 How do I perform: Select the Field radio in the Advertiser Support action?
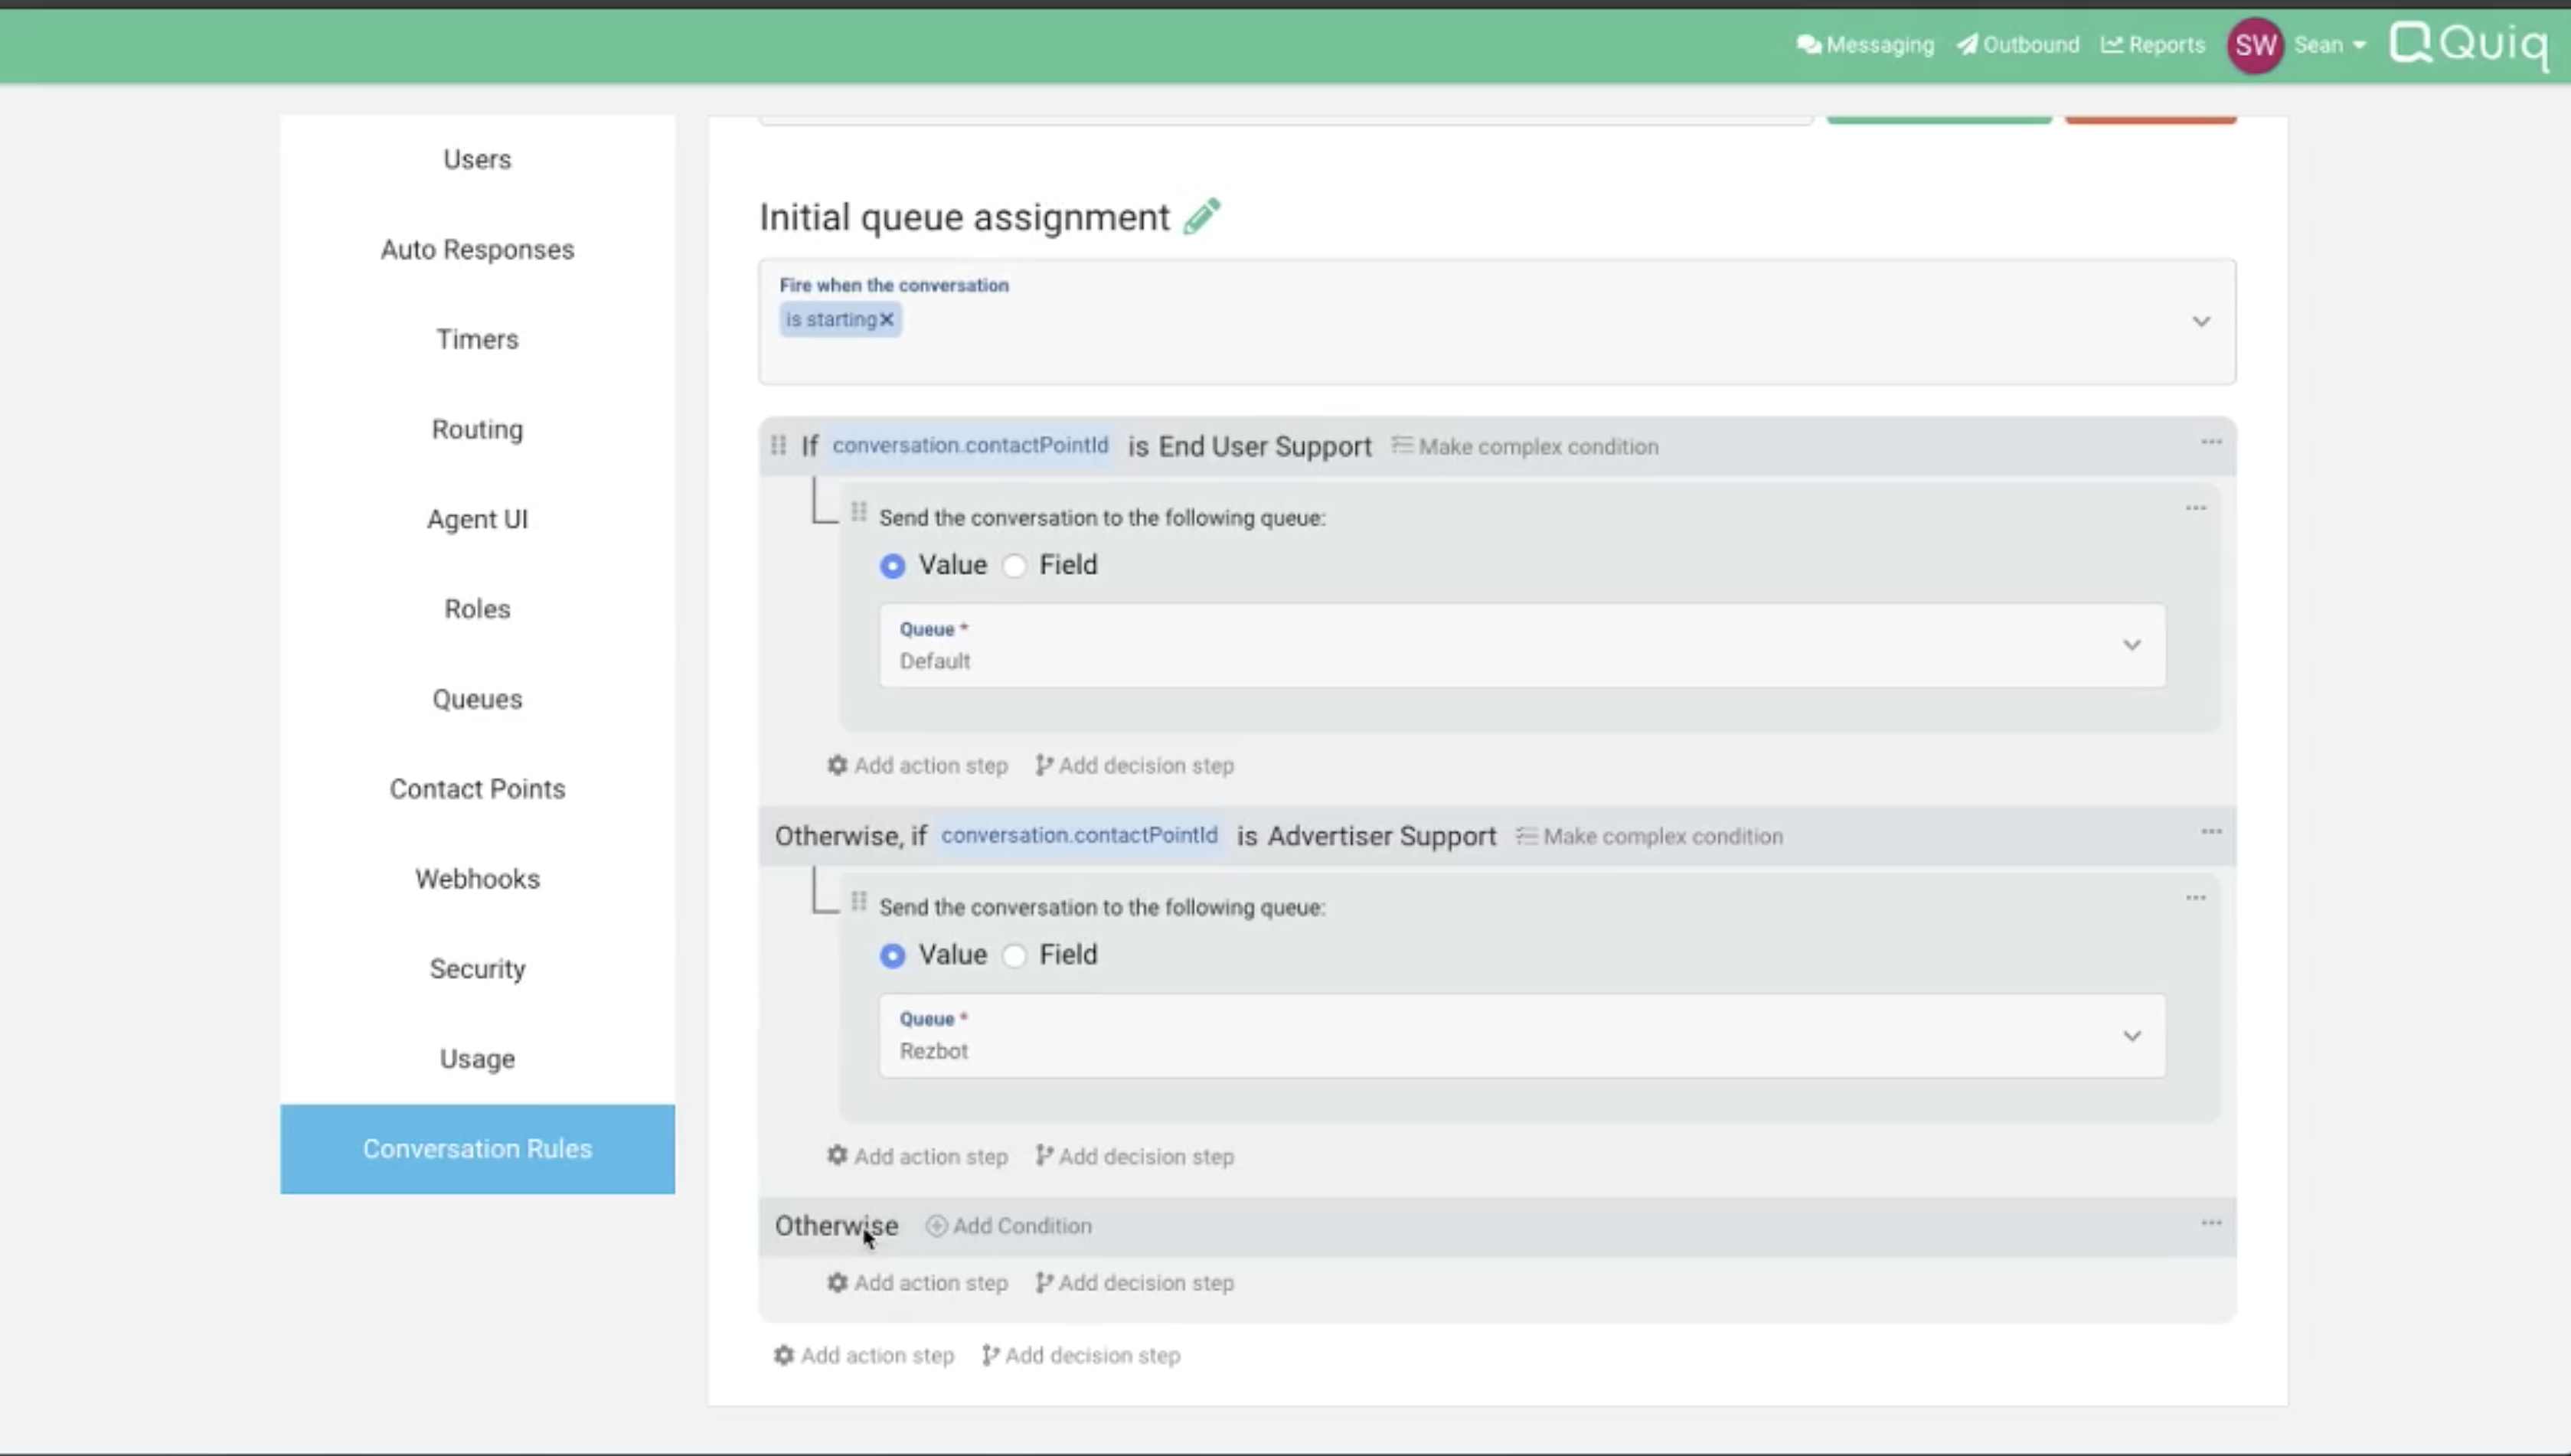(x=1015, y=956)
